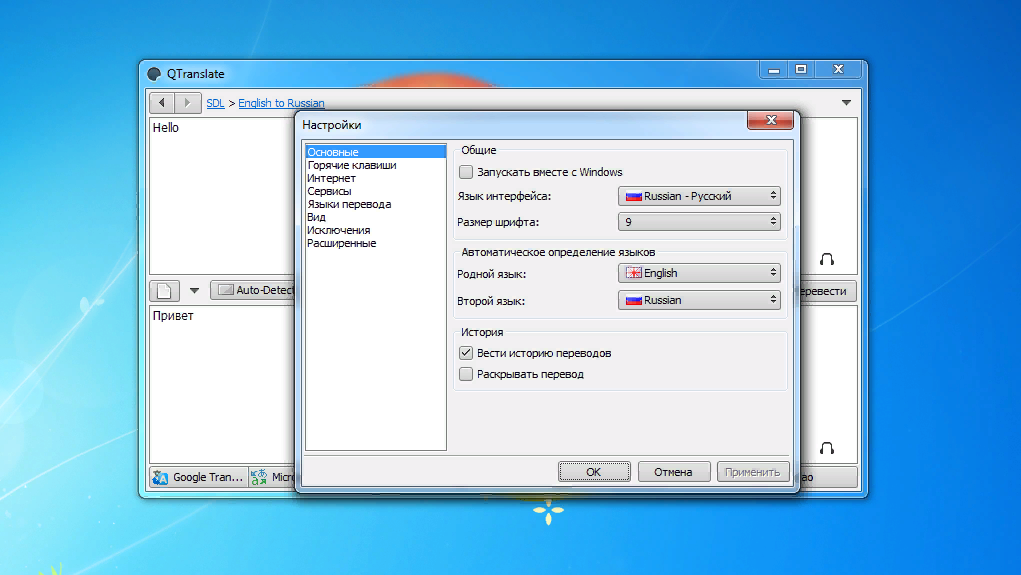The image size is (1021, 575).
Task: Tick the Раскрывать перевод checkbox
Action: pyautogui.click(x=466, y=374)
